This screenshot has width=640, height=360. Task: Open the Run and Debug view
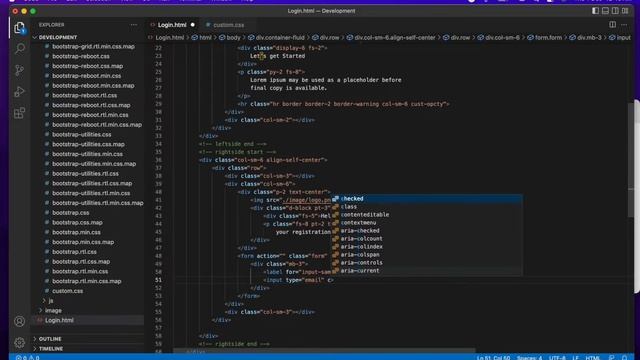tap(19, 91)
